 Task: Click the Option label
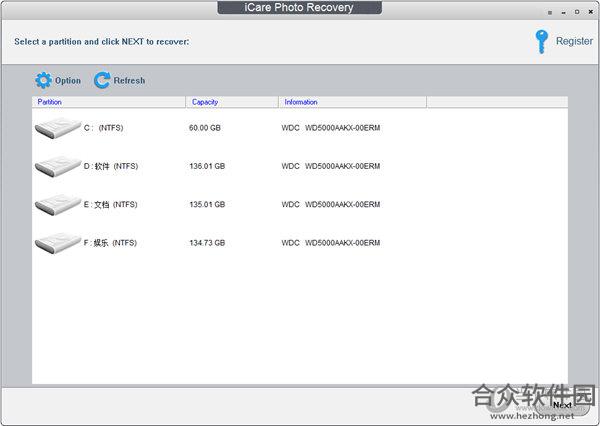tap(68, 81)
